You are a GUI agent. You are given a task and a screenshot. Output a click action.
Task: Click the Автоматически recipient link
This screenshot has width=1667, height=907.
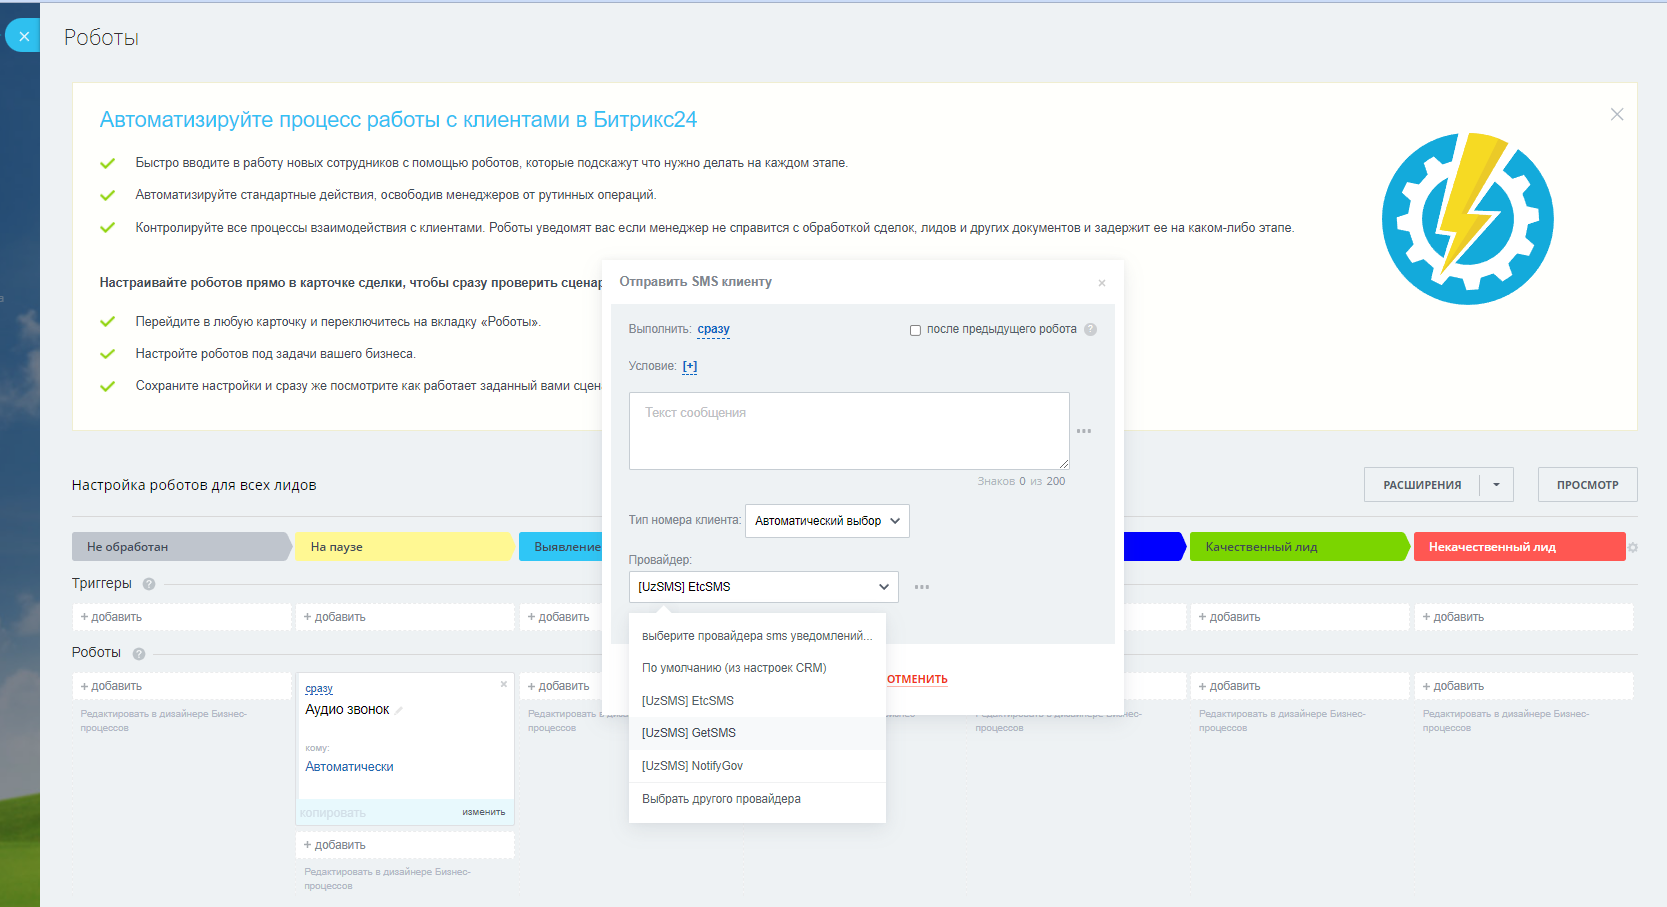click(349, 767)
